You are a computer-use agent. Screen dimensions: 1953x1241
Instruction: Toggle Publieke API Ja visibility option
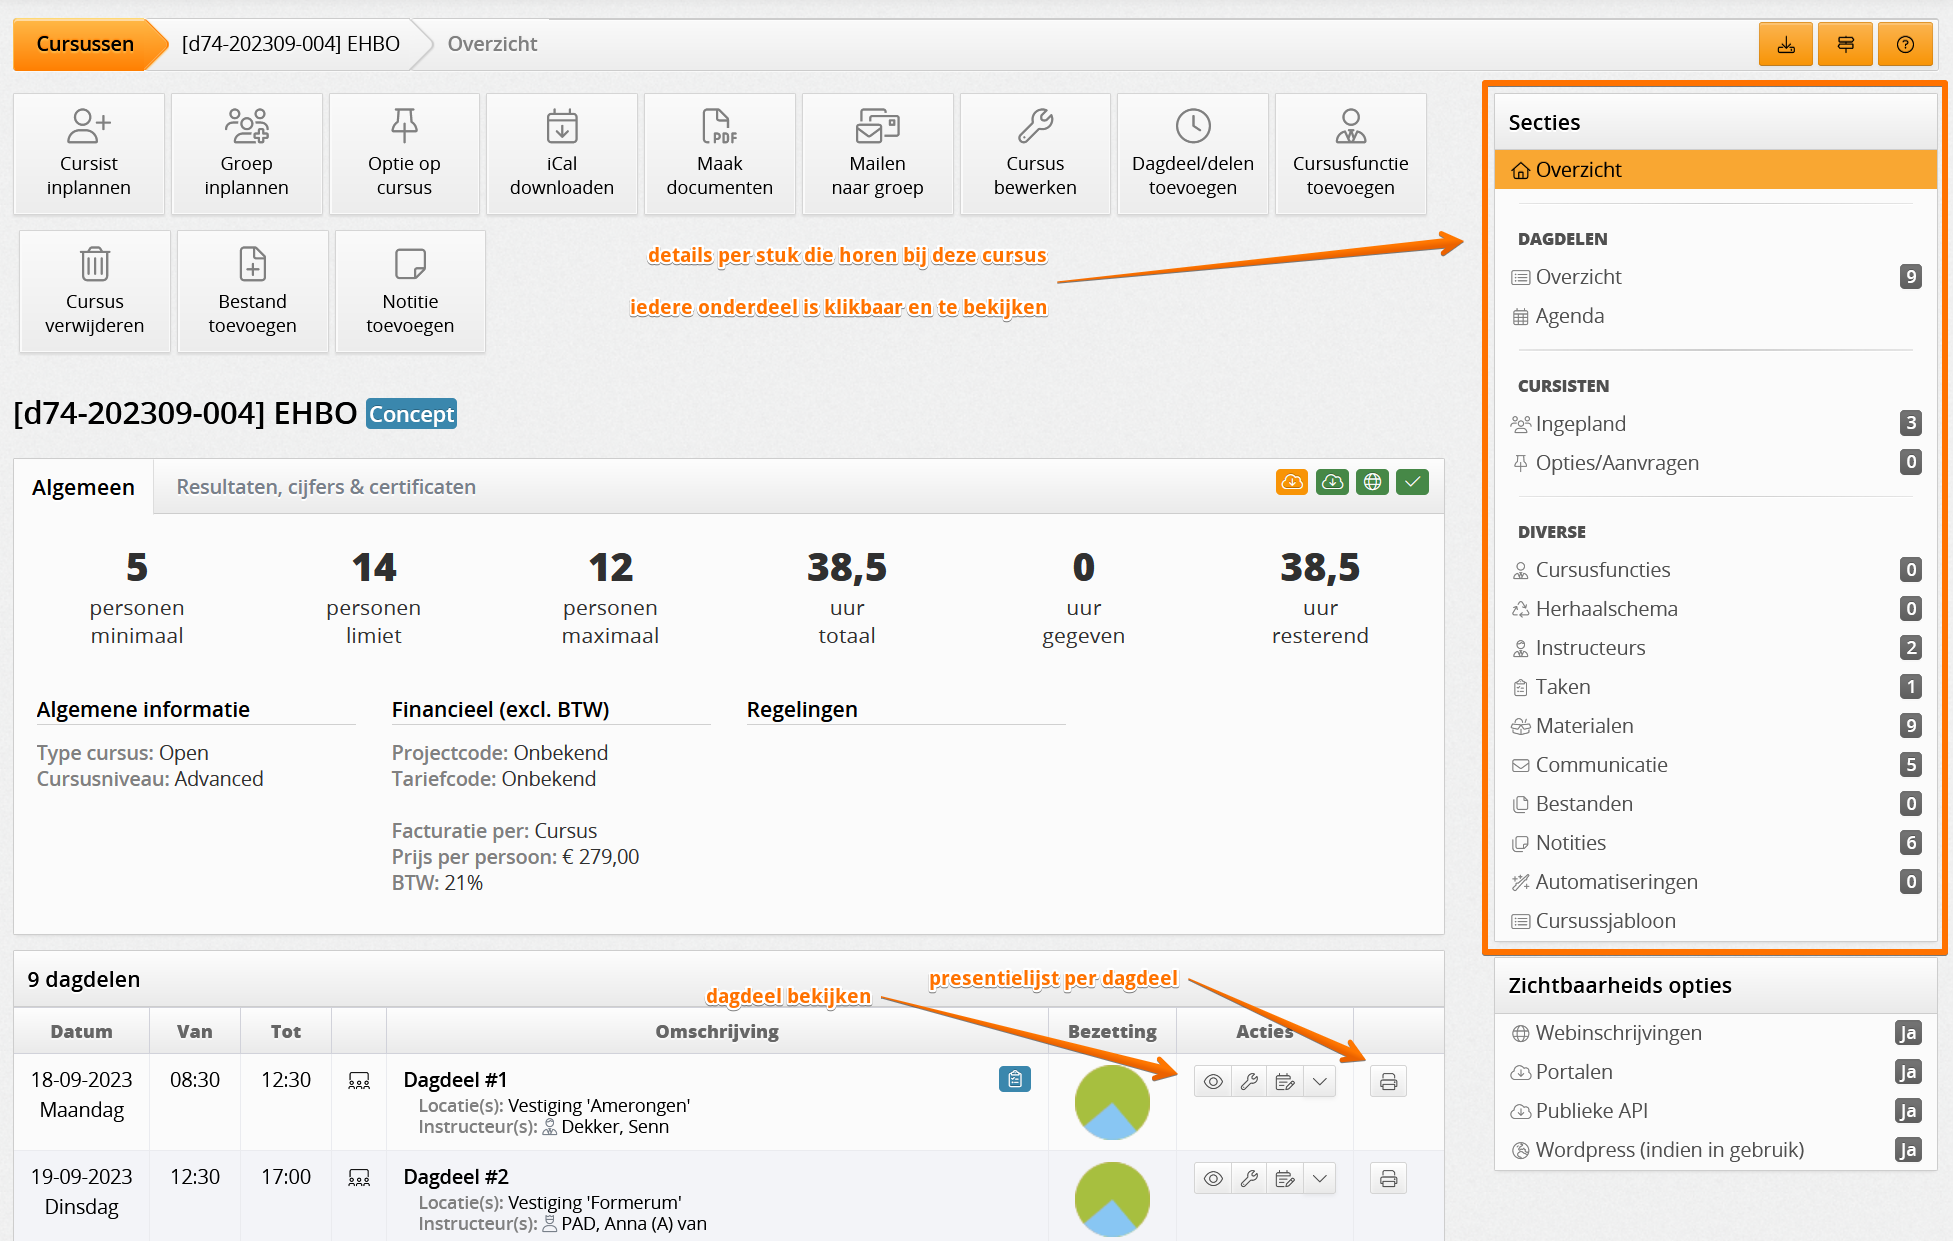[1907, 1111]
